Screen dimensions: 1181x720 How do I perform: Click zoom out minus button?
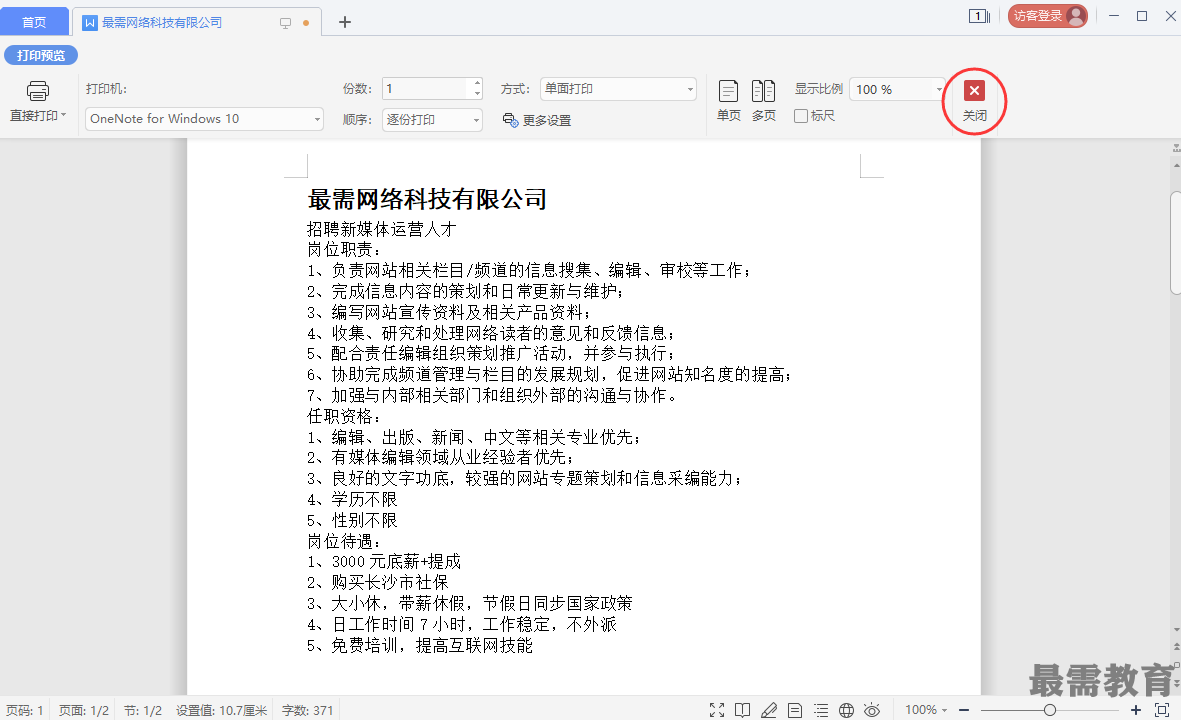click(963, 710)
